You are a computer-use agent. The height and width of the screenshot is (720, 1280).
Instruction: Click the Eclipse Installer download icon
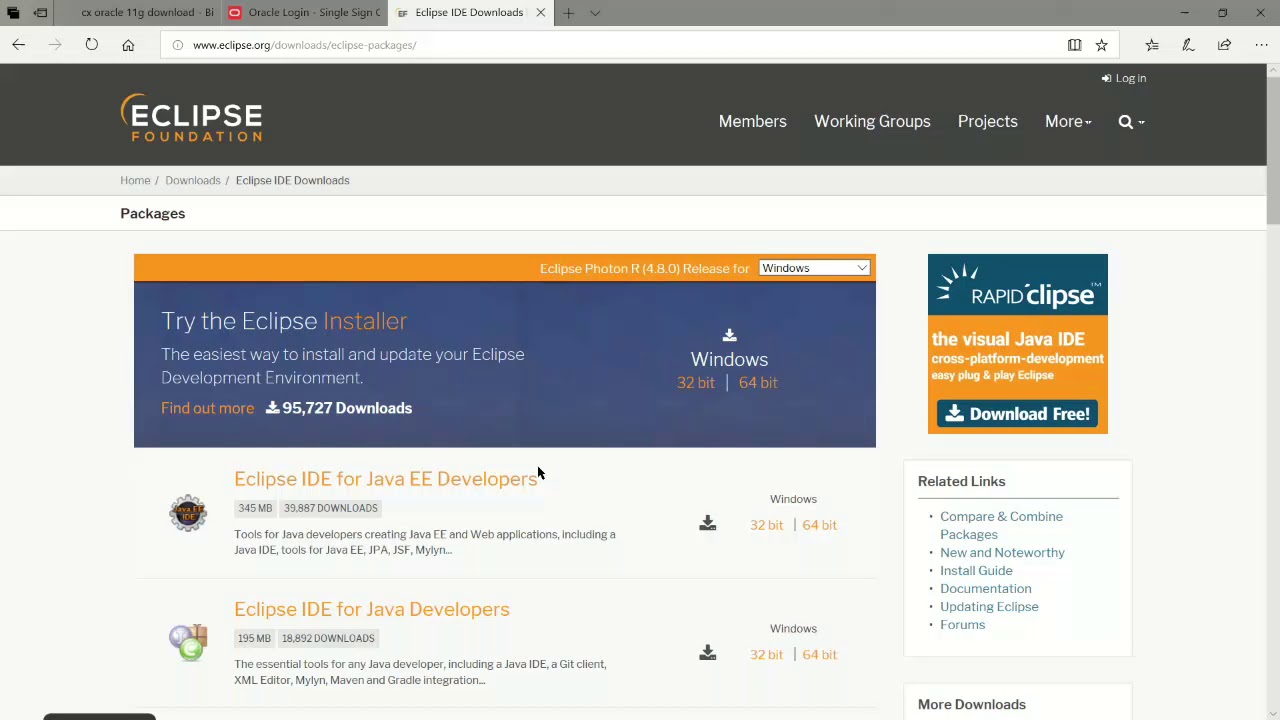click(x=729, y=335)
